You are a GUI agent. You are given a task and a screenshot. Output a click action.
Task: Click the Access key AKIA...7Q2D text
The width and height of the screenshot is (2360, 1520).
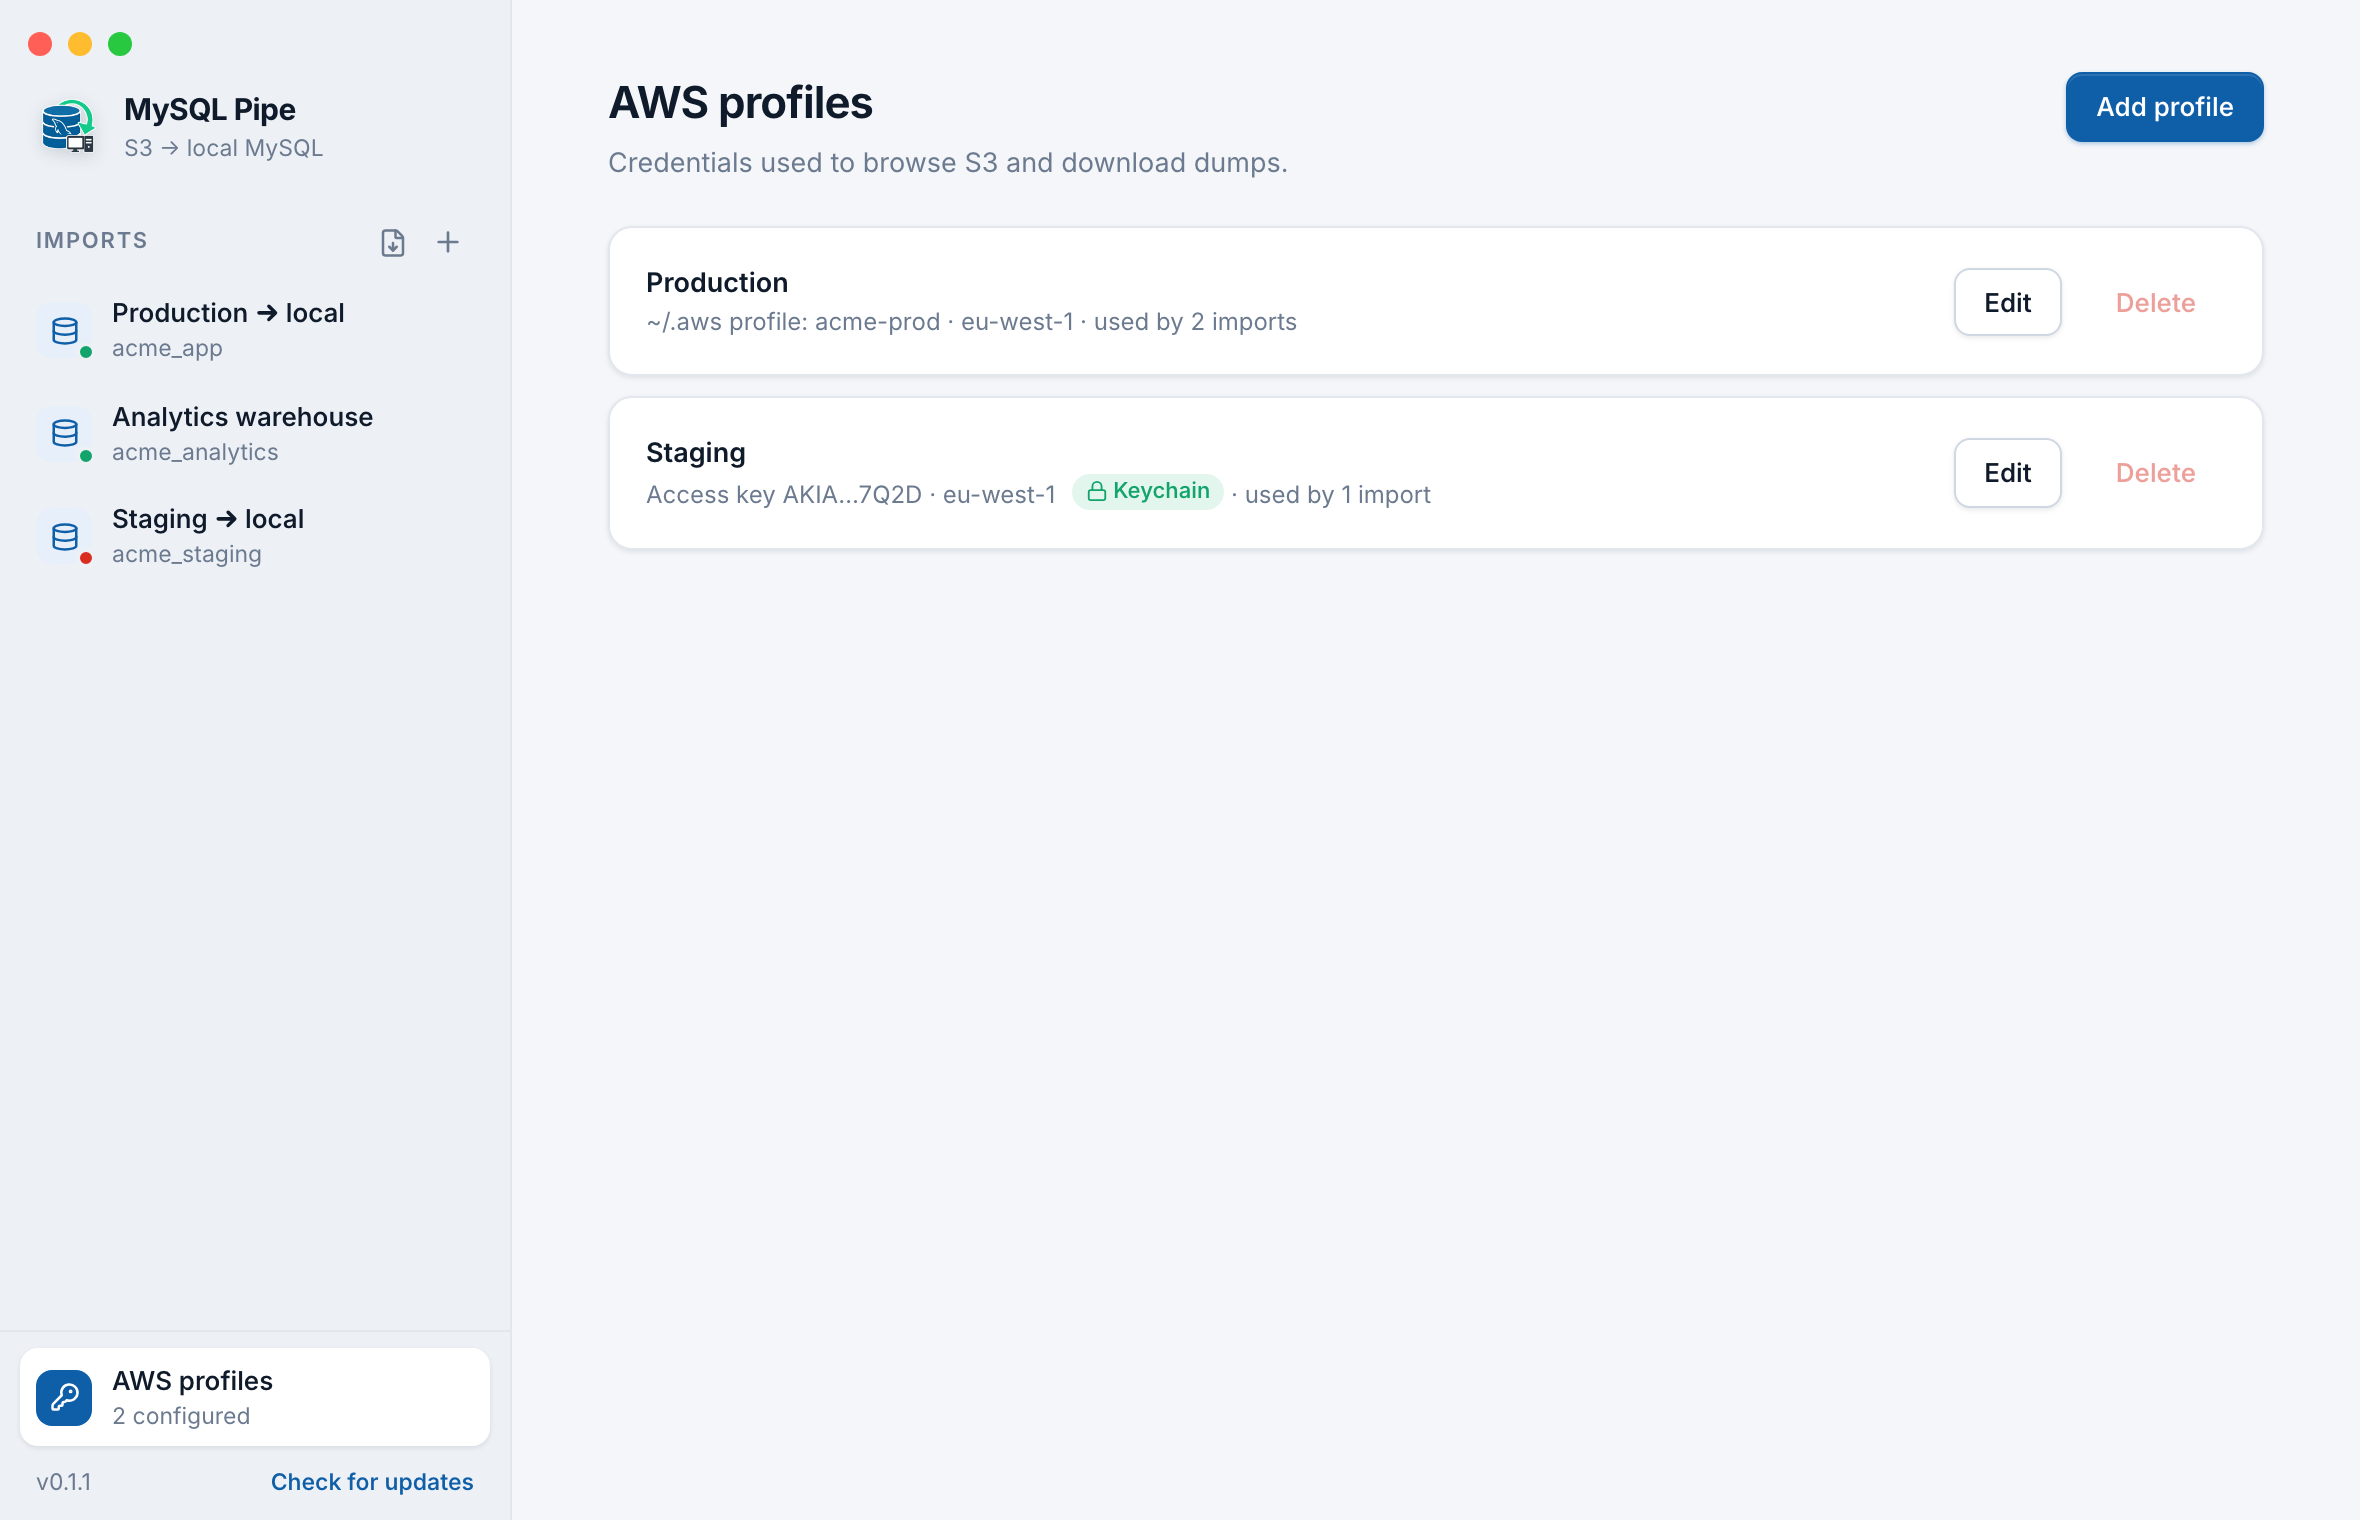[x=784, y=494]
